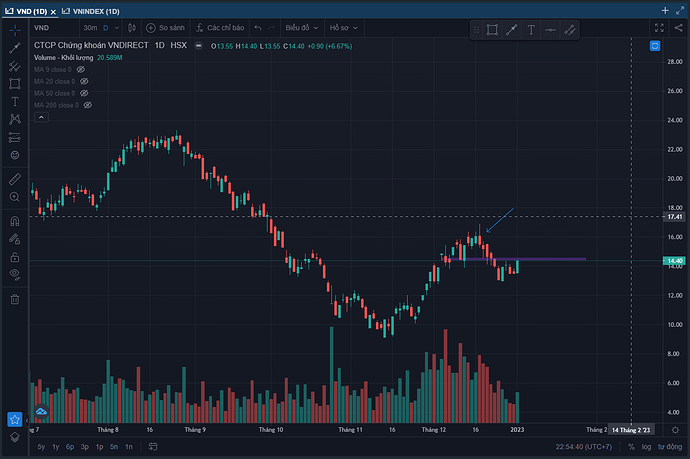Open the emoji icons tool

(15, 155)
